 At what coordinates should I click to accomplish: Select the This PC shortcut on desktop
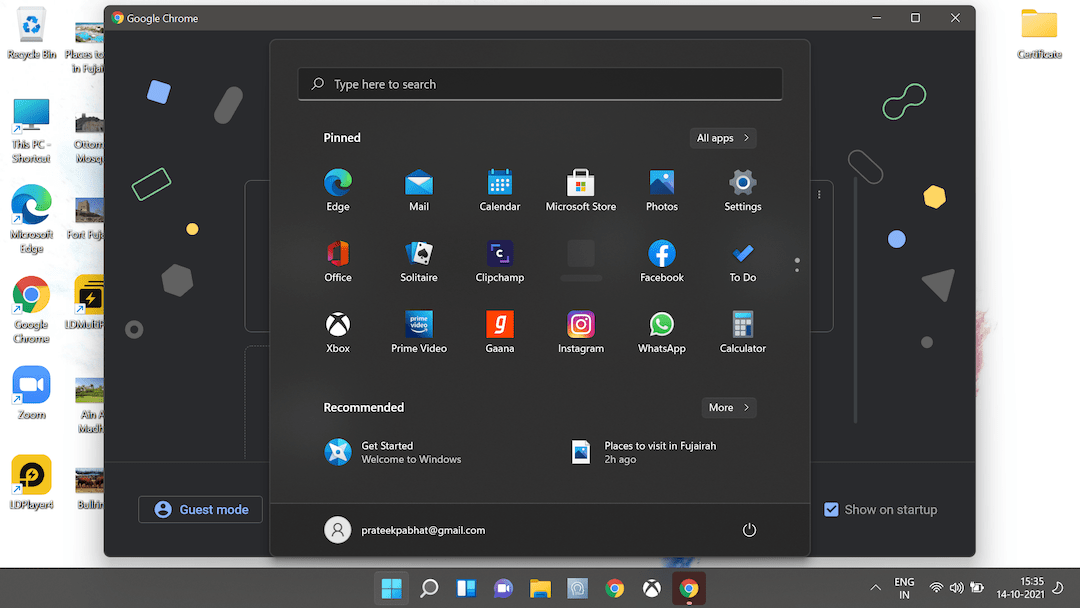point(31,130)
